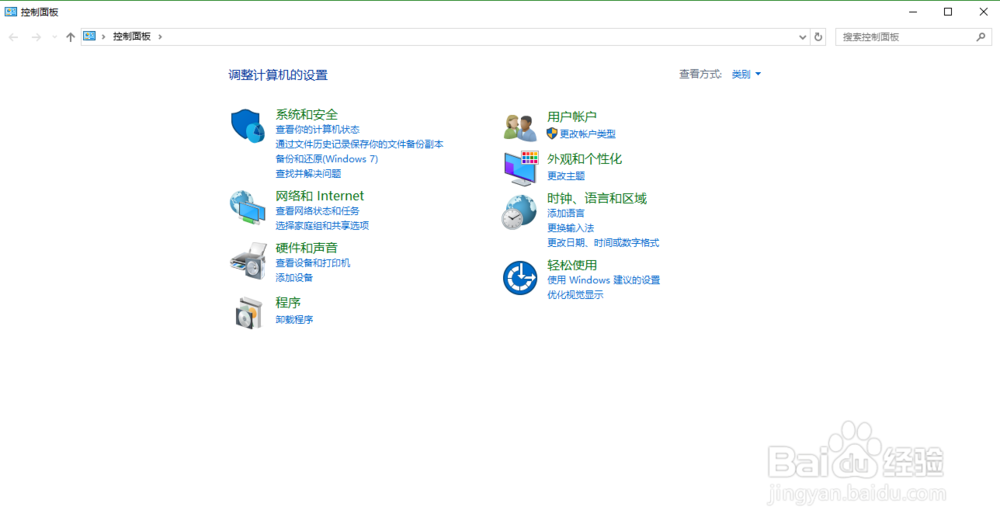The image size is (1000, 528).
Task: Click 通过文件历史记录保存你的文件备份副本 link
Action: [x=360, y=144]
